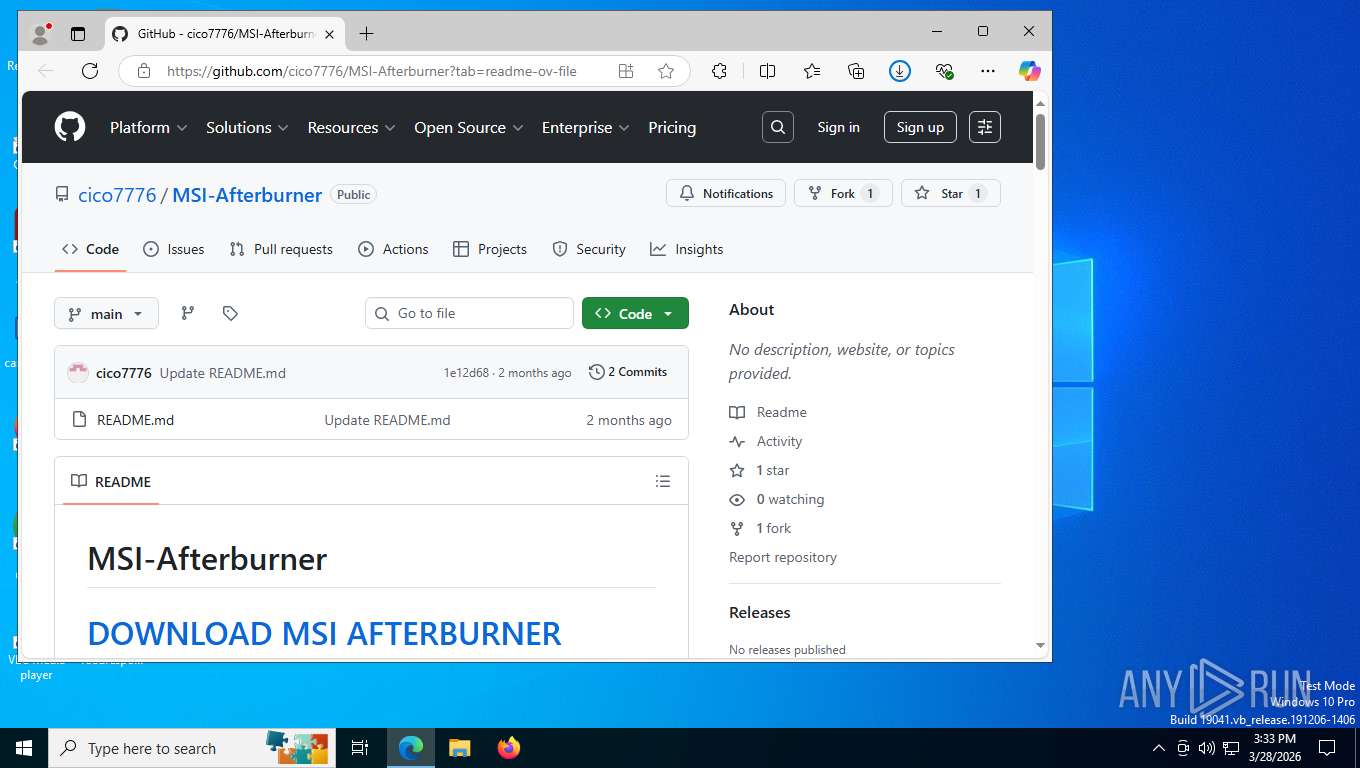Add this page to favorites star

pyautogui.click(x=666, y=71)
